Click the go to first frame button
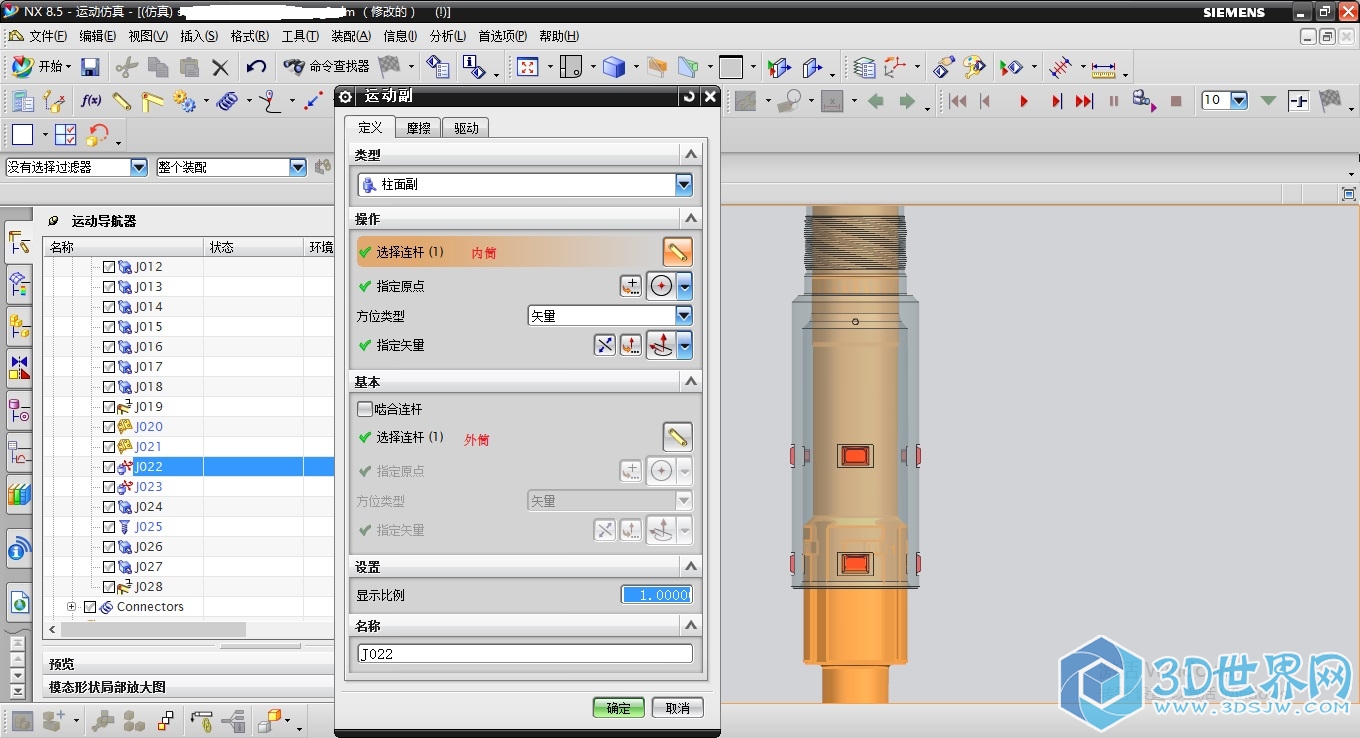 [x=958, y=101]
